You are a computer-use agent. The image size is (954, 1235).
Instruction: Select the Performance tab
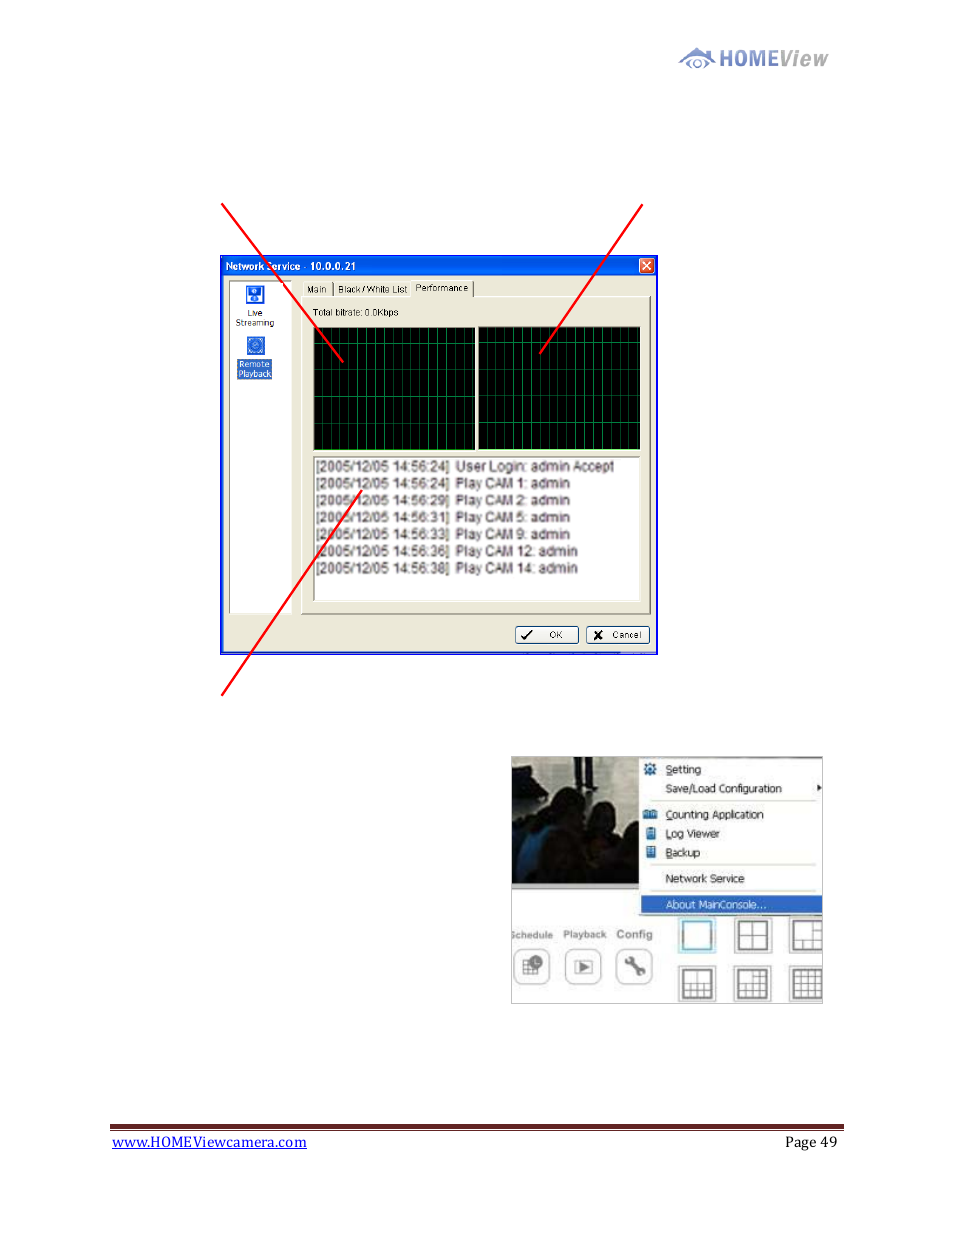point(442,288)
